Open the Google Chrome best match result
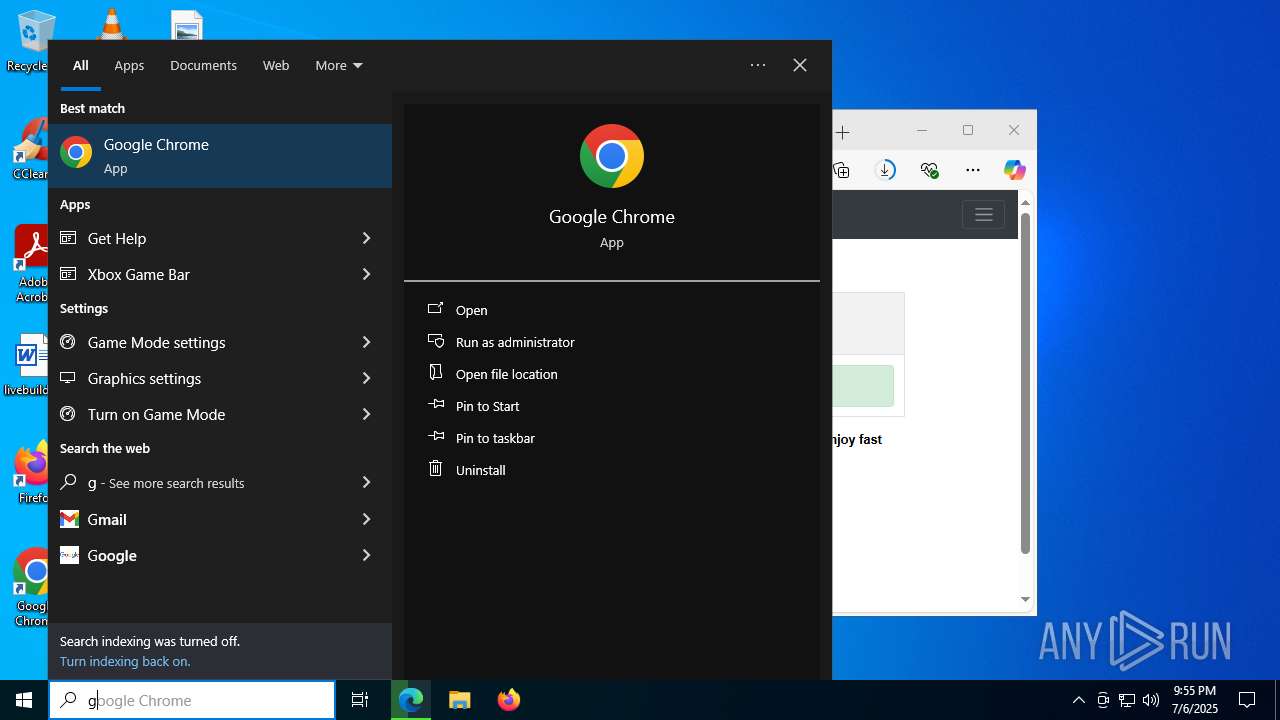The width and height of the screenshot is (1280, 720). [220, 156]
